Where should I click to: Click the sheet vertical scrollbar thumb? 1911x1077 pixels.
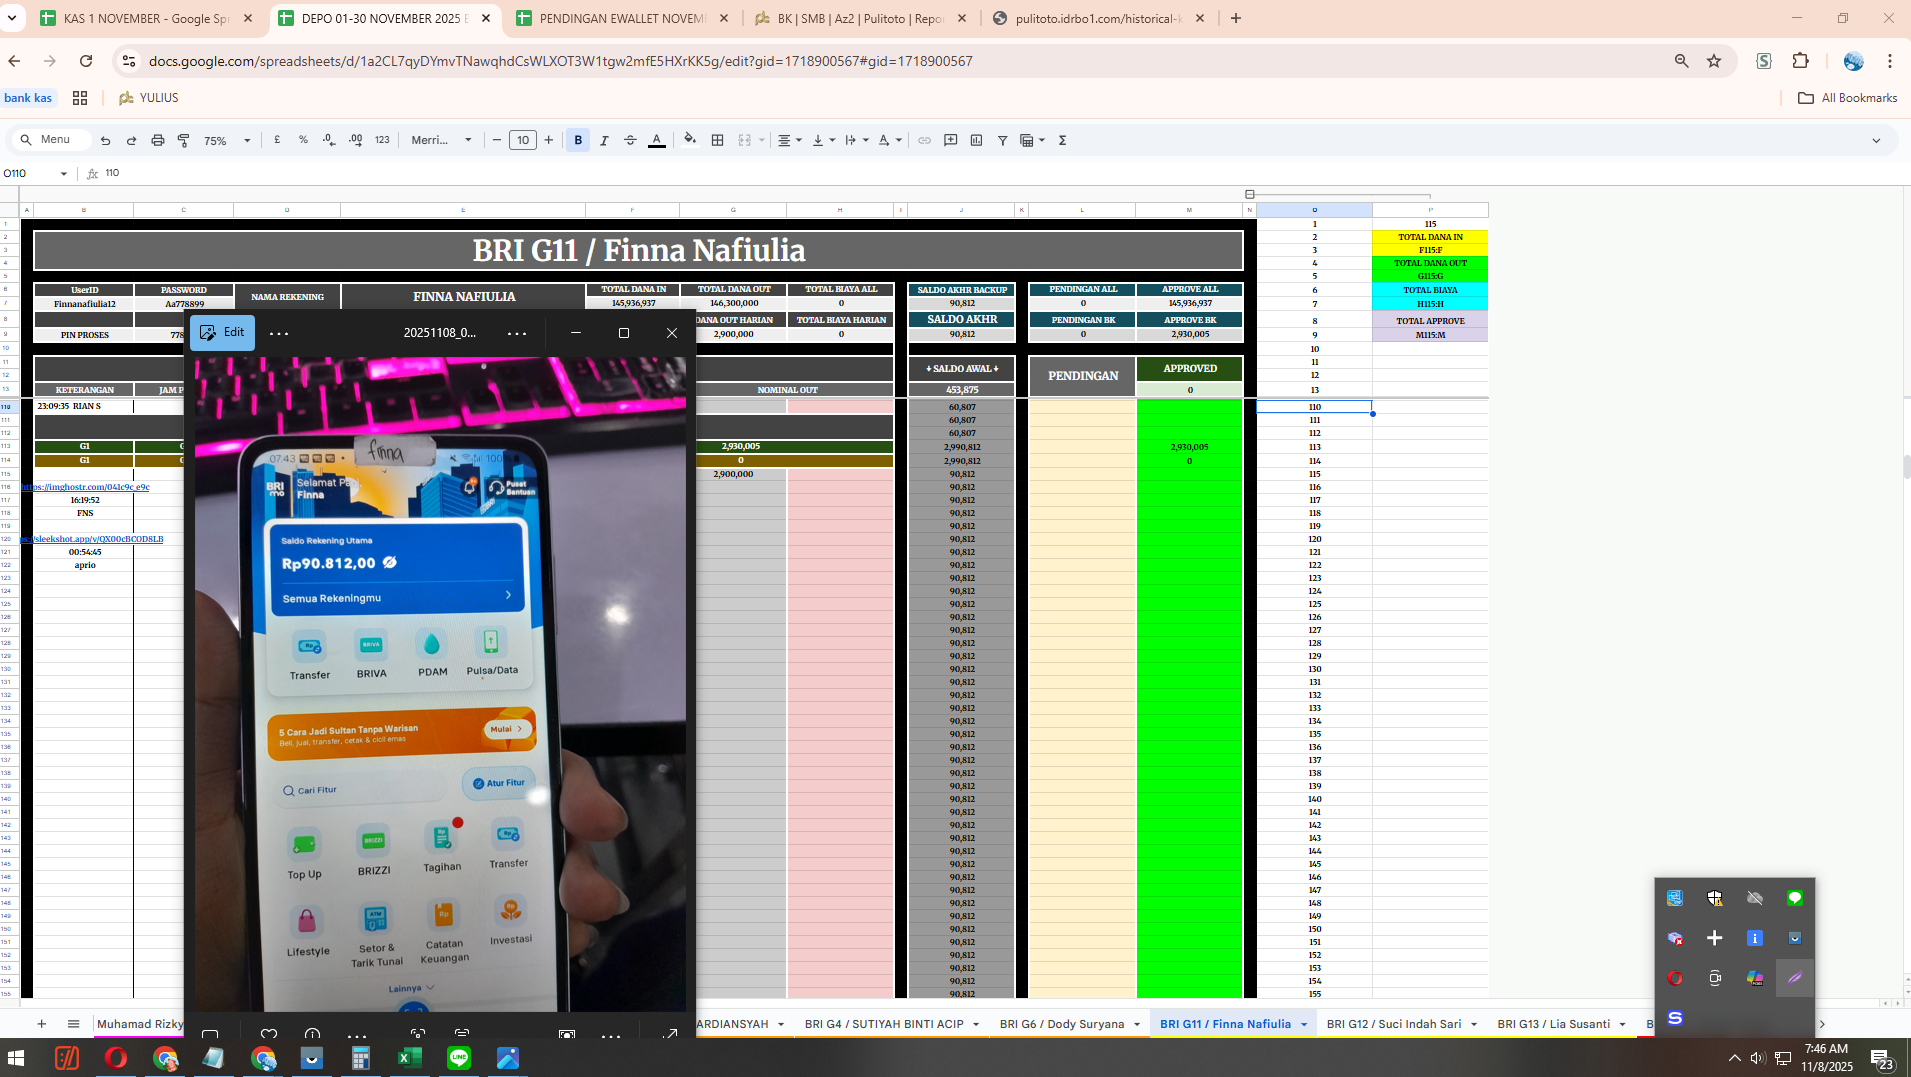point(1906,467)
